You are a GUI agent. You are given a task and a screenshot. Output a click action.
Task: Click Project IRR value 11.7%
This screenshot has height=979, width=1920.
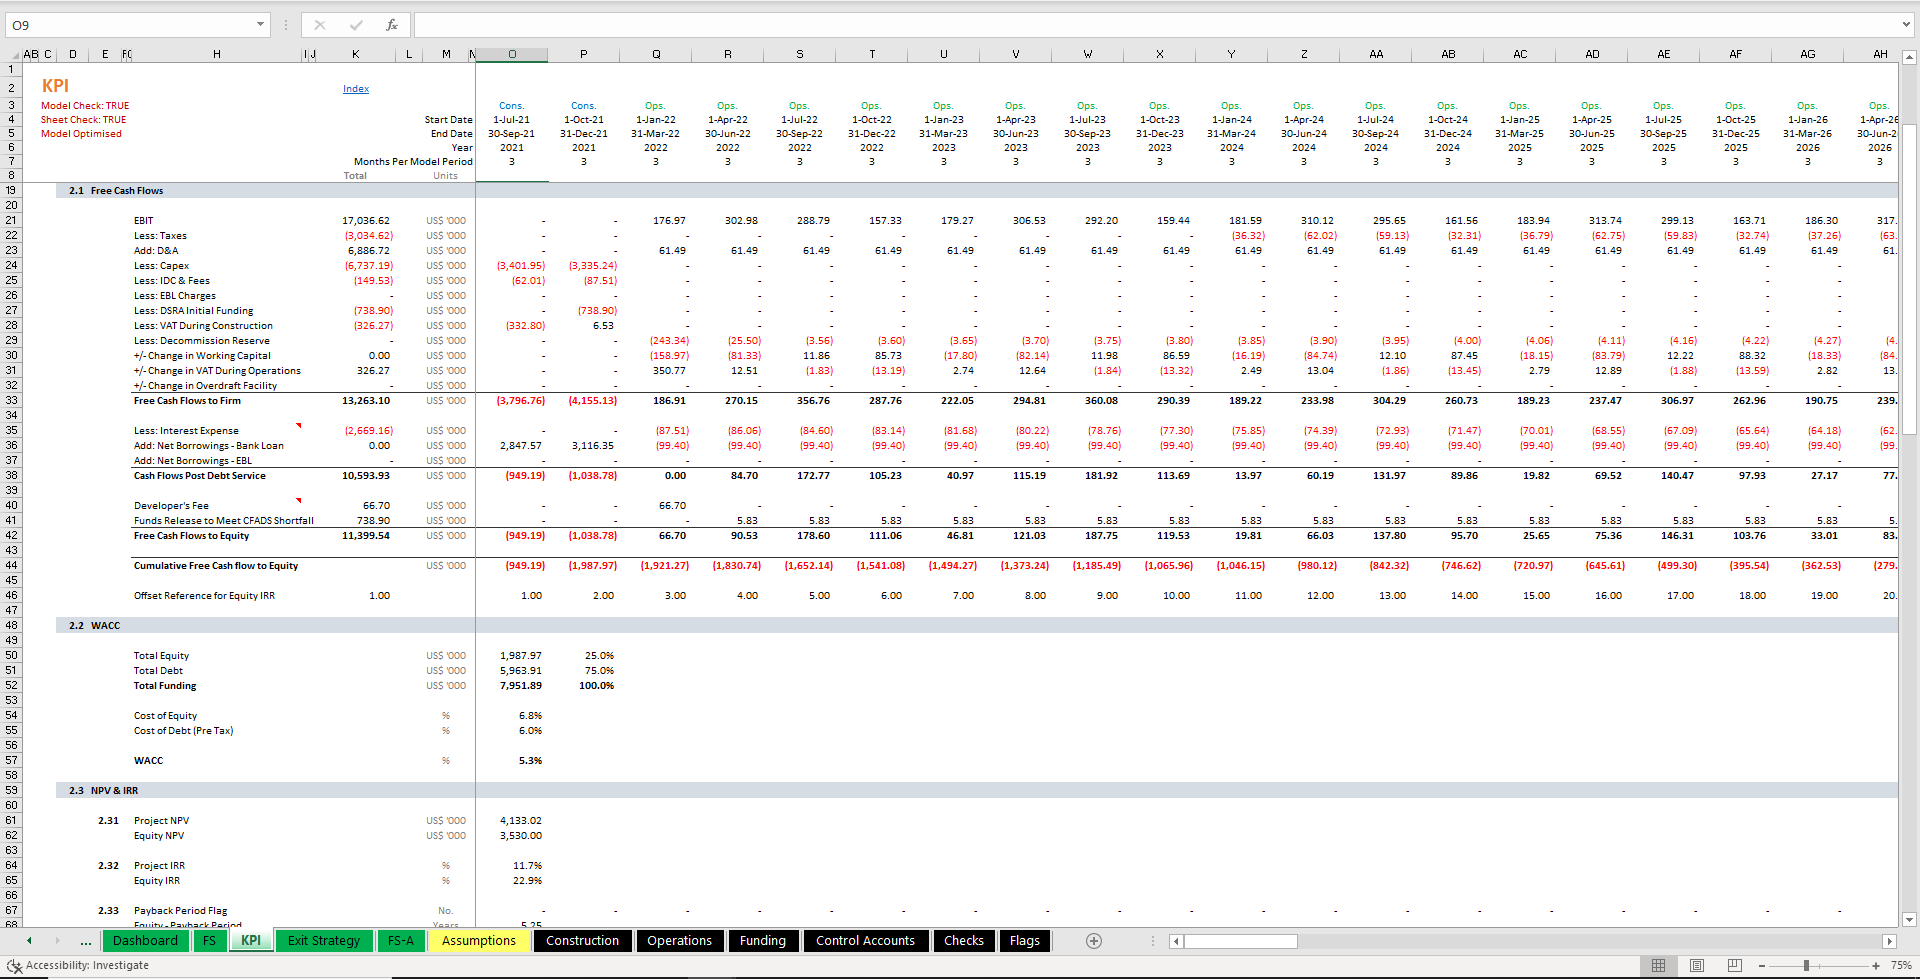(527, 866)
